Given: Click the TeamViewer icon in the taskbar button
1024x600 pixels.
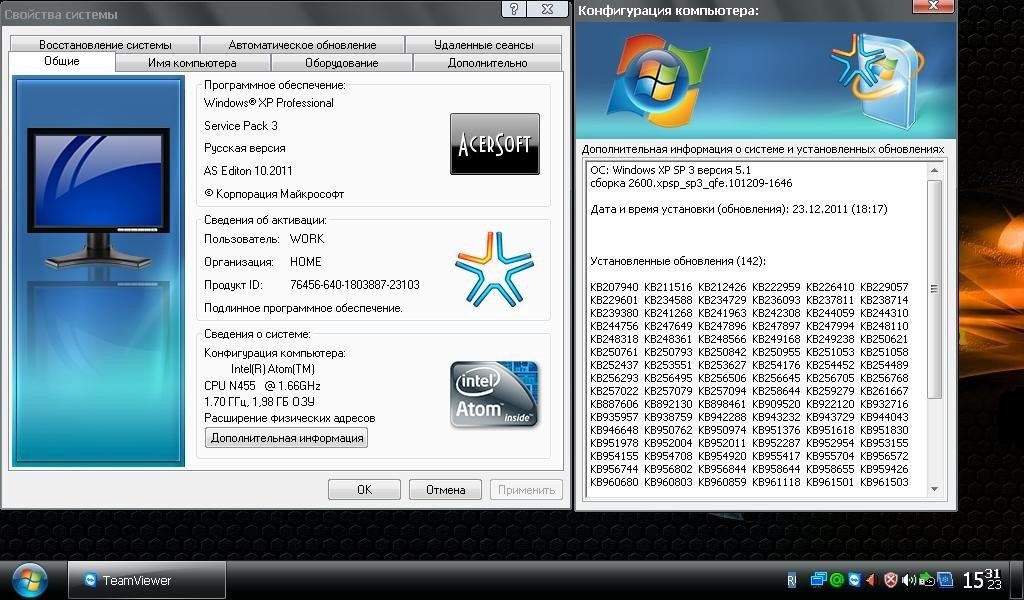Looking at the screenshot, I should point(90,580).
